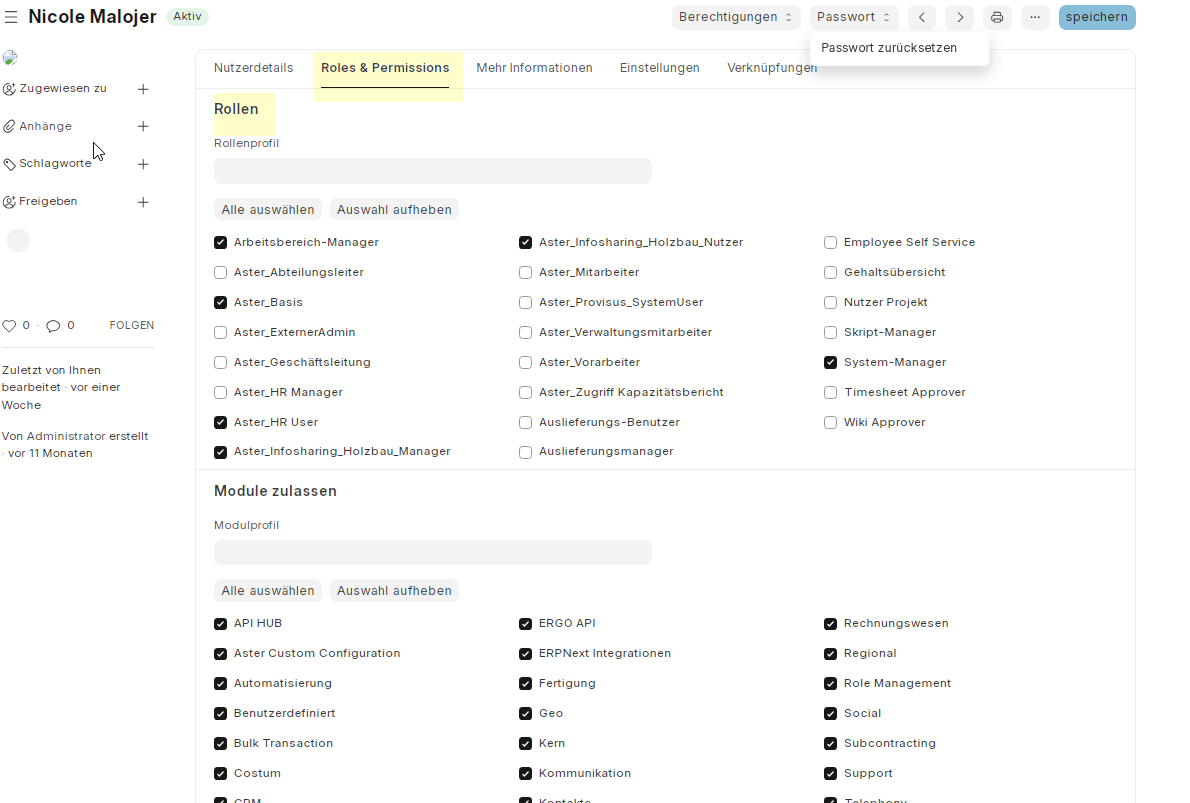Add assignment via Zugewiesen zu plus icon
Image resolution: width=1190 pixels, height=803 pixels.
(x=143, y=89)
